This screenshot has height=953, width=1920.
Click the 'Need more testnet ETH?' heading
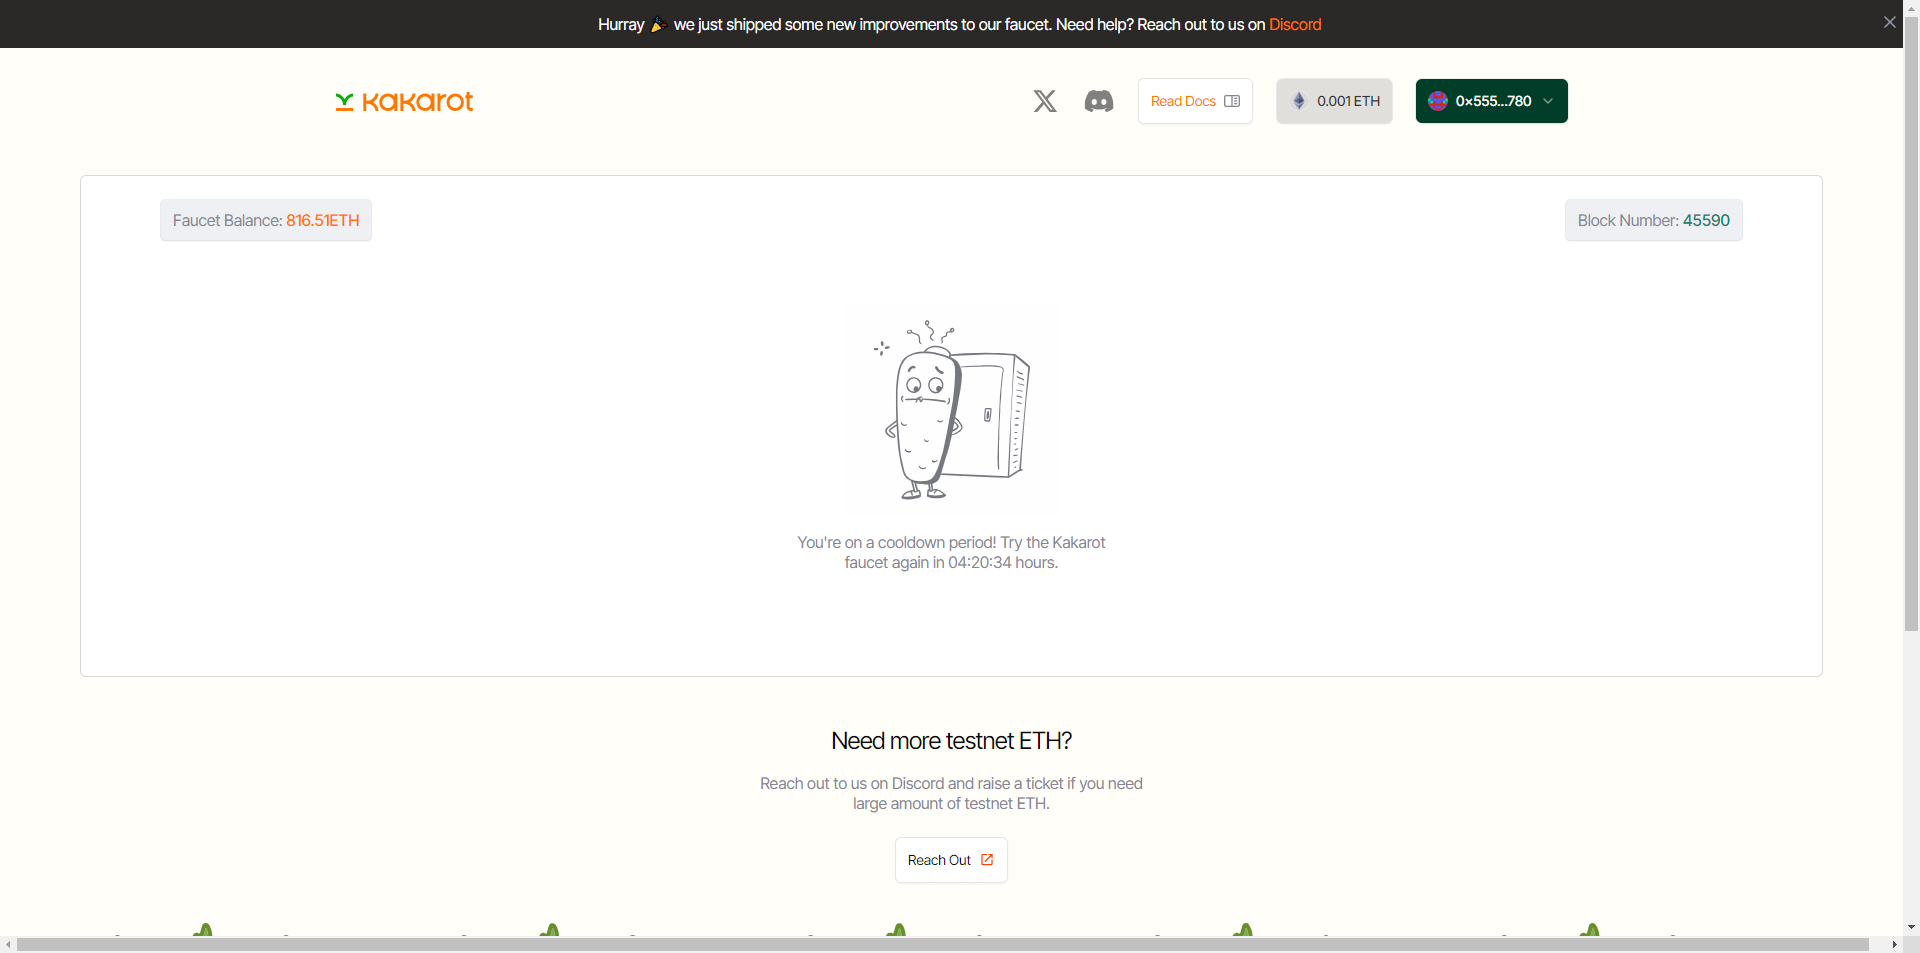click(951, 741)
